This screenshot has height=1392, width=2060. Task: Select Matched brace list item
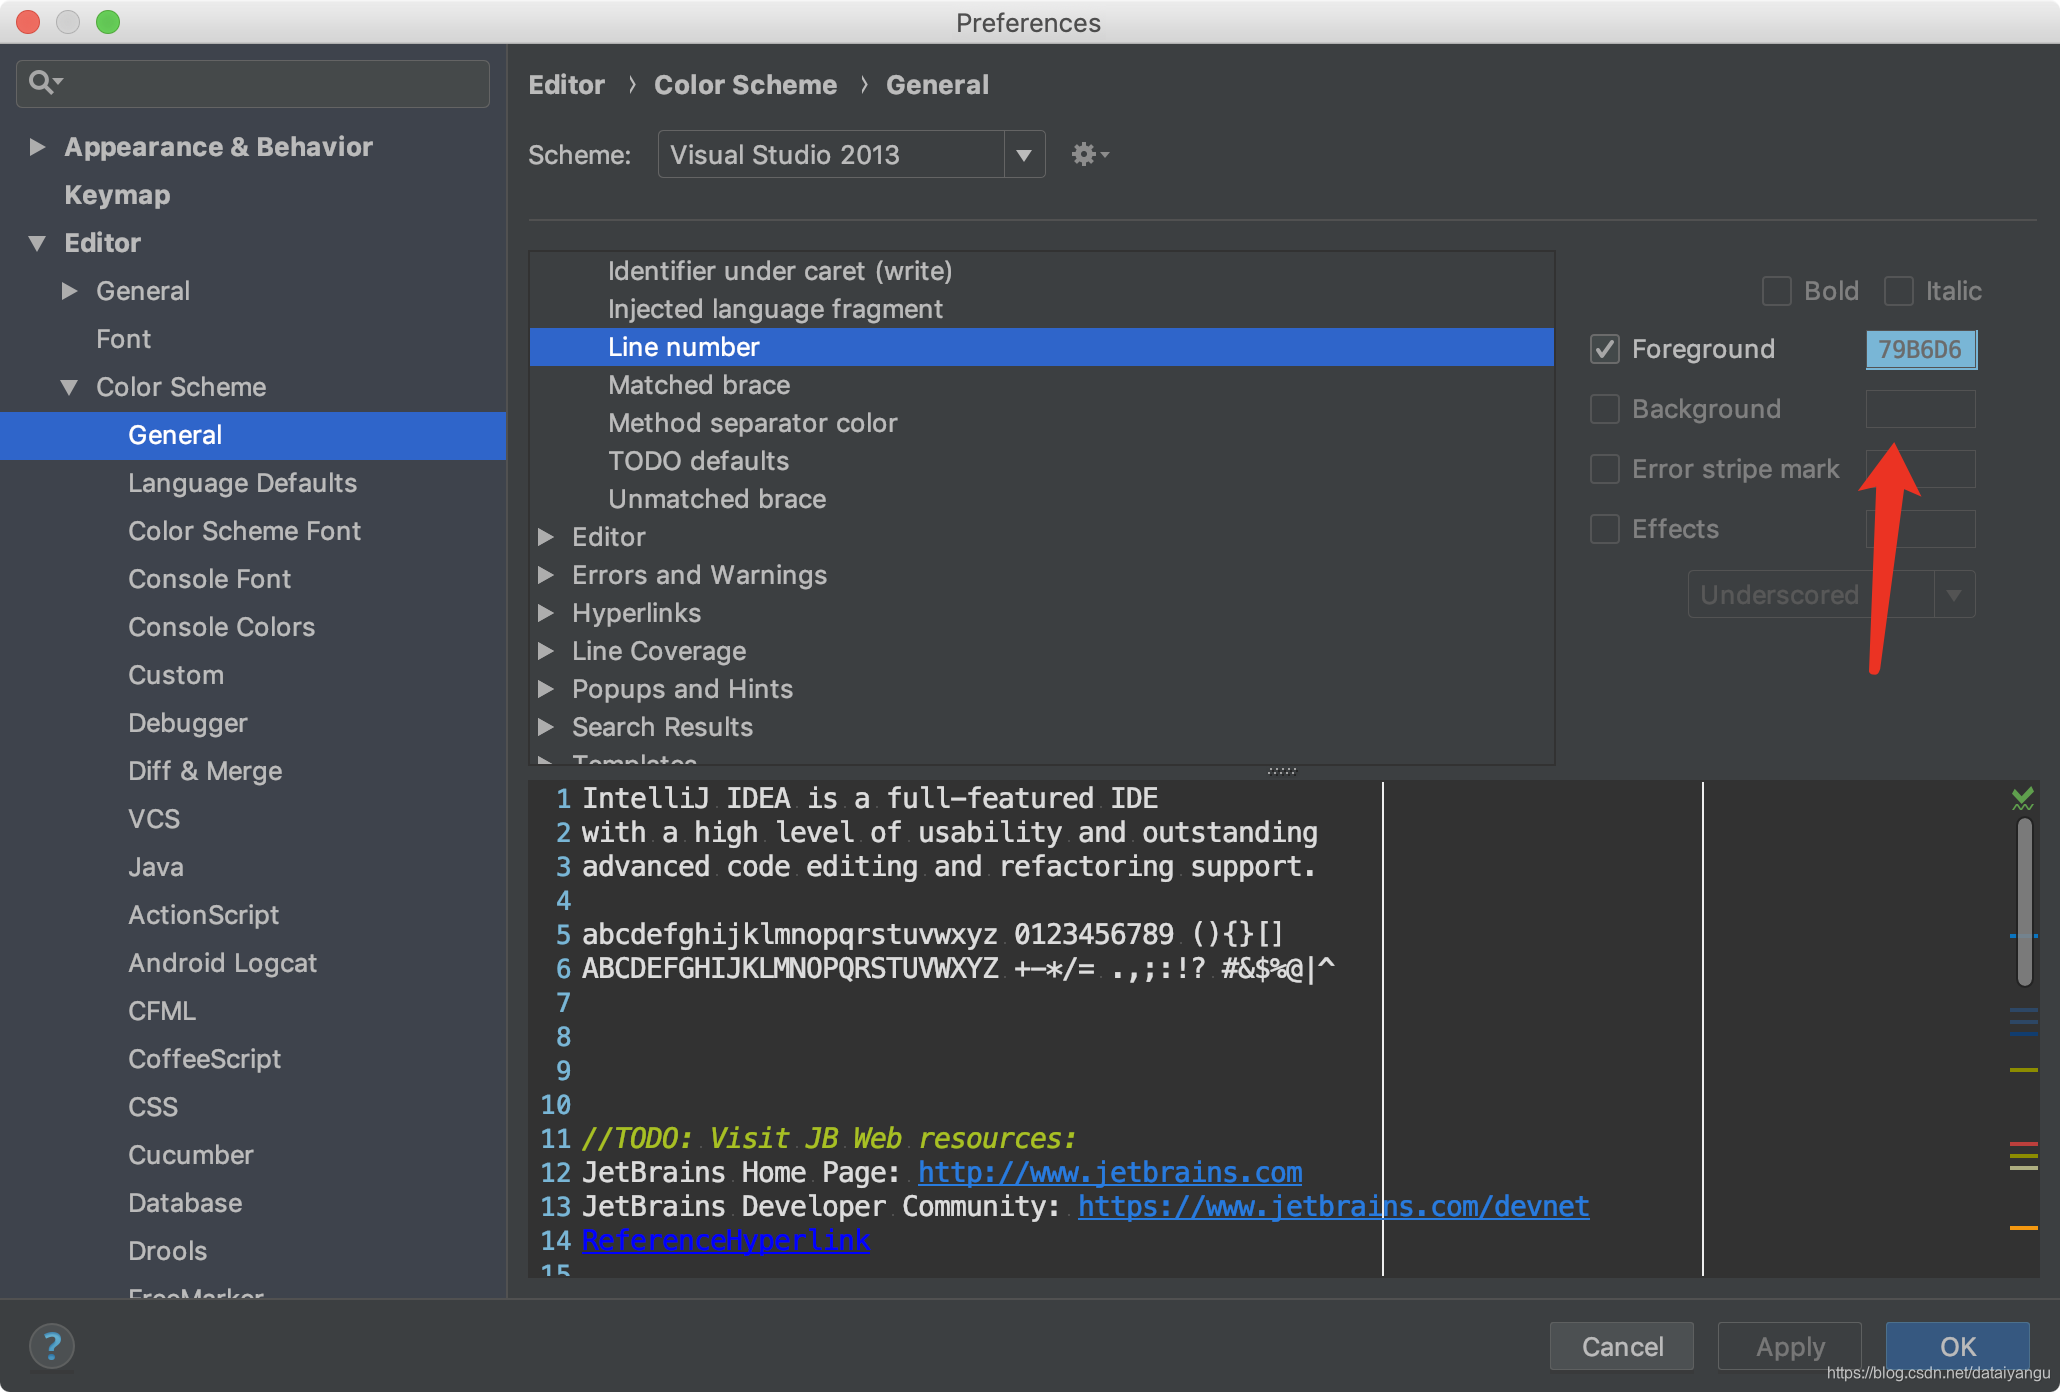[698, 385]
